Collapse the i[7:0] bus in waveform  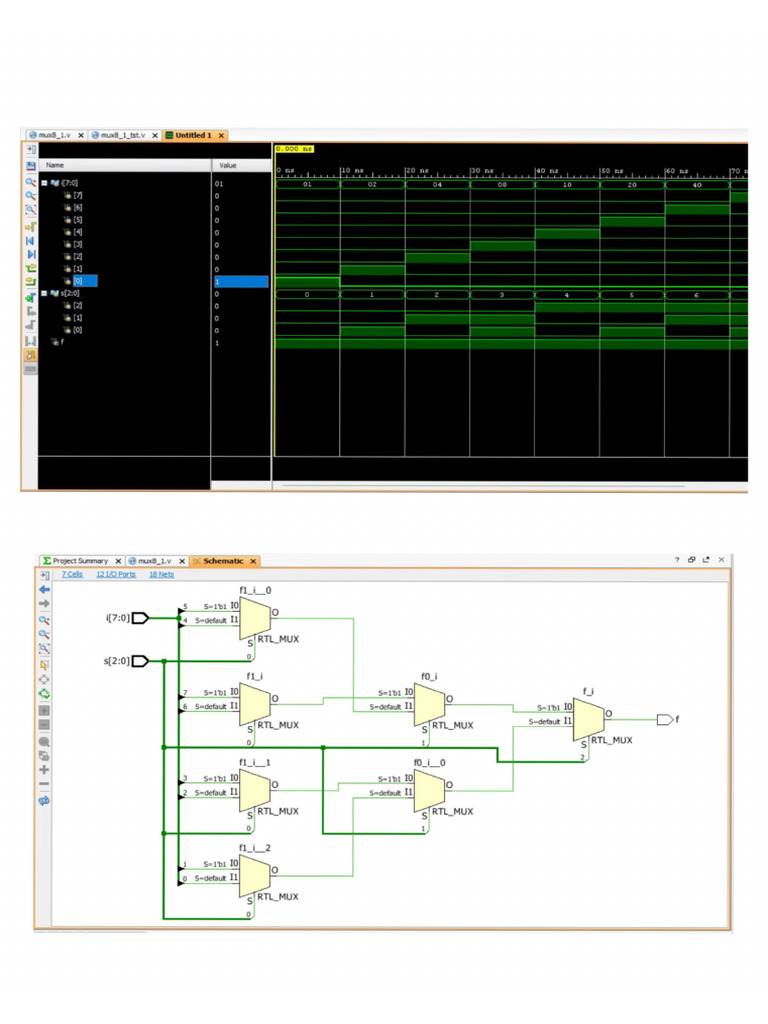tap(44, 184)
